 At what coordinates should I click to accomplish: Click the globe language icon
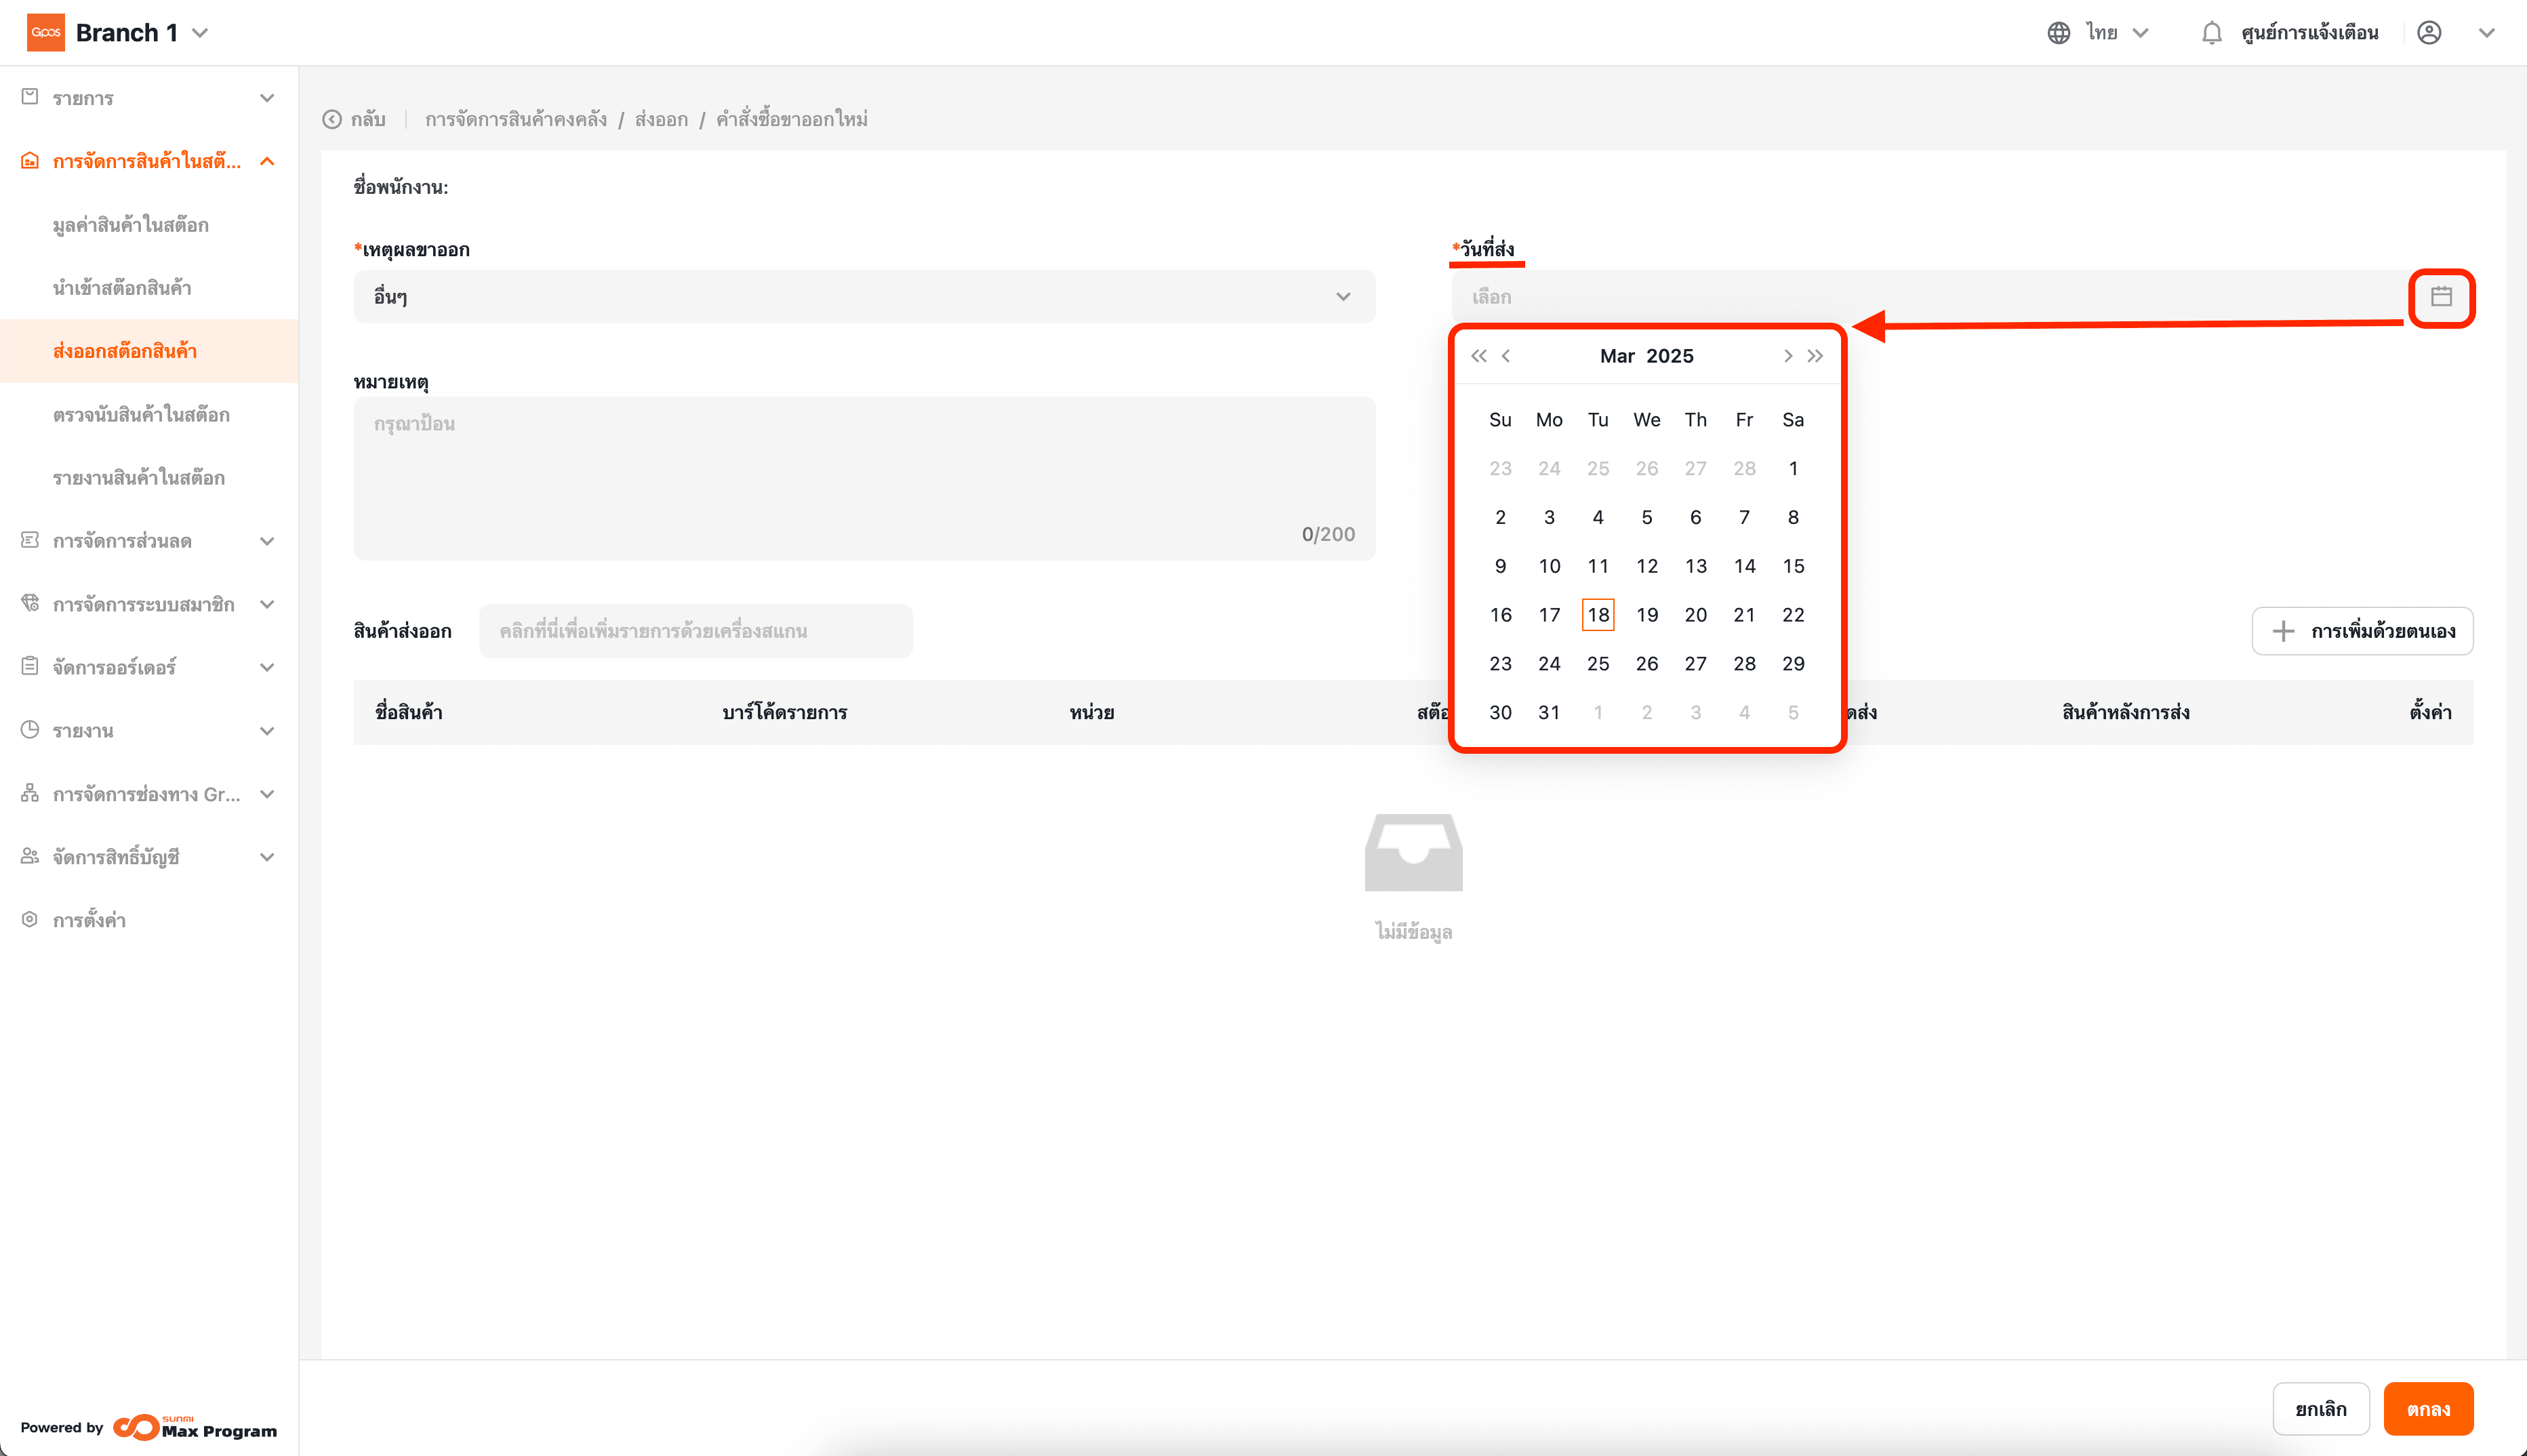click(2058, 33)
